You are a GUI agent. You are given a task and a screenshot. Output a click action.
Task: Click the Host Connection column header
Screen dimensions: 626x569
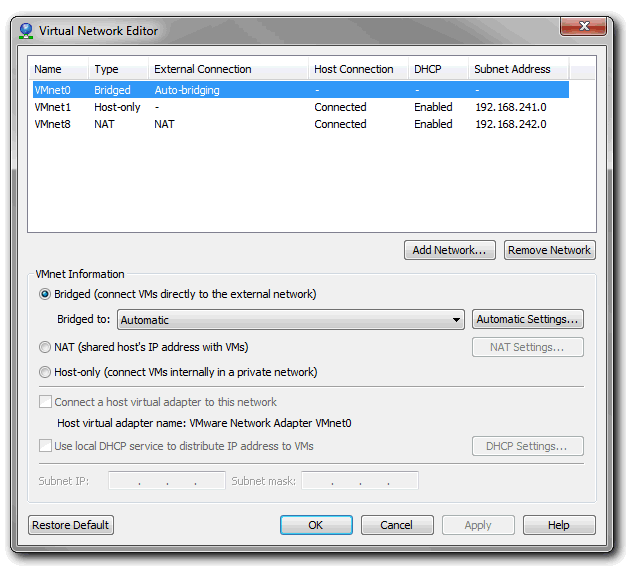click(x=359, y=69)
